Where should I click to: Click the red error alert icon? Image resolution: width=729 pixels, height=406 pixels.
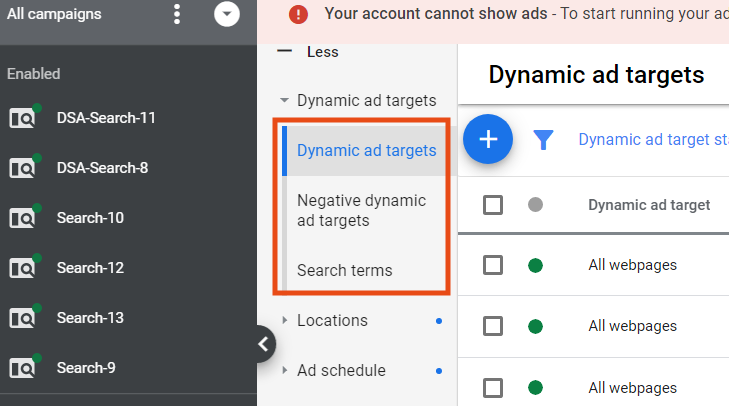pos(299,14)
